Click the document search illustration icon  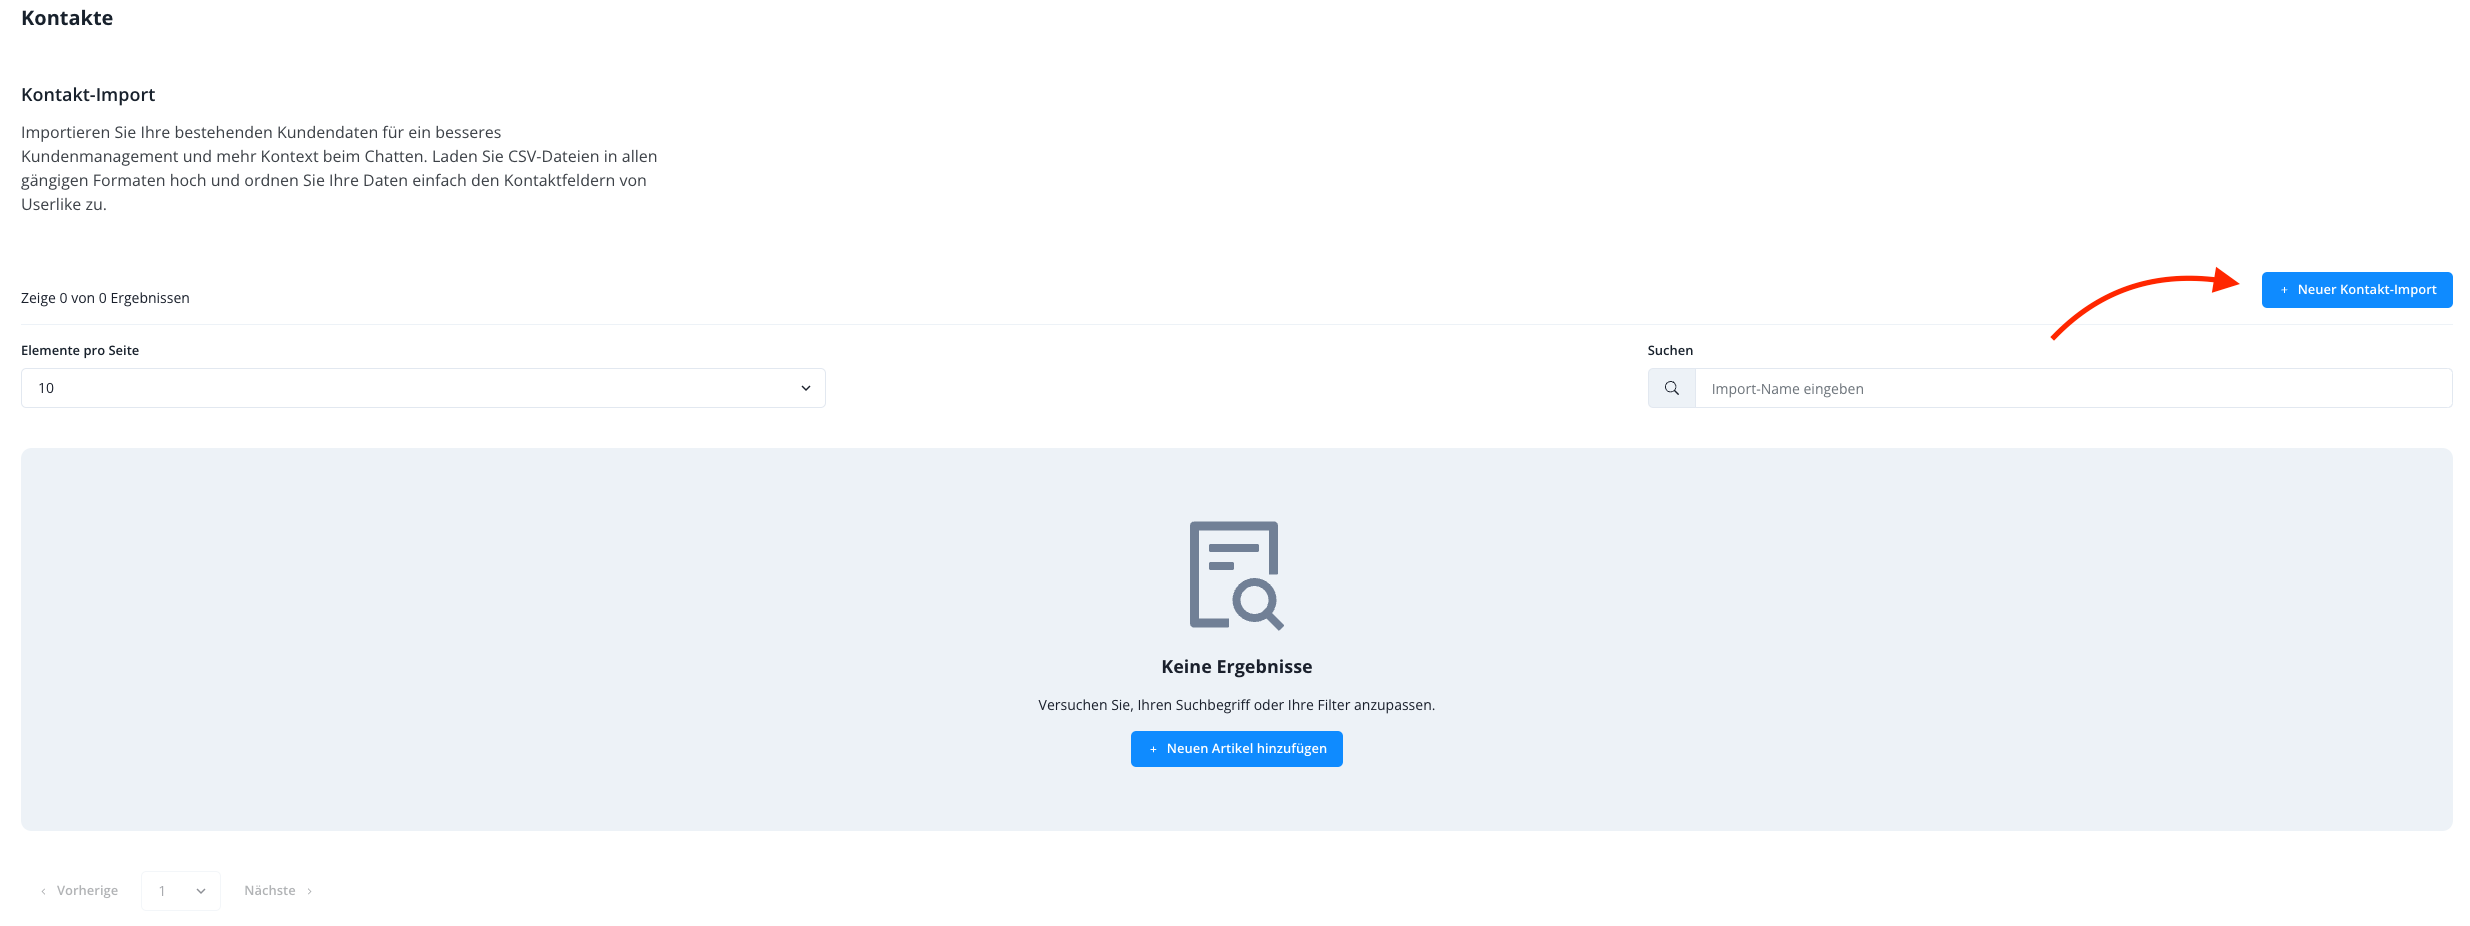[1236, 575]
